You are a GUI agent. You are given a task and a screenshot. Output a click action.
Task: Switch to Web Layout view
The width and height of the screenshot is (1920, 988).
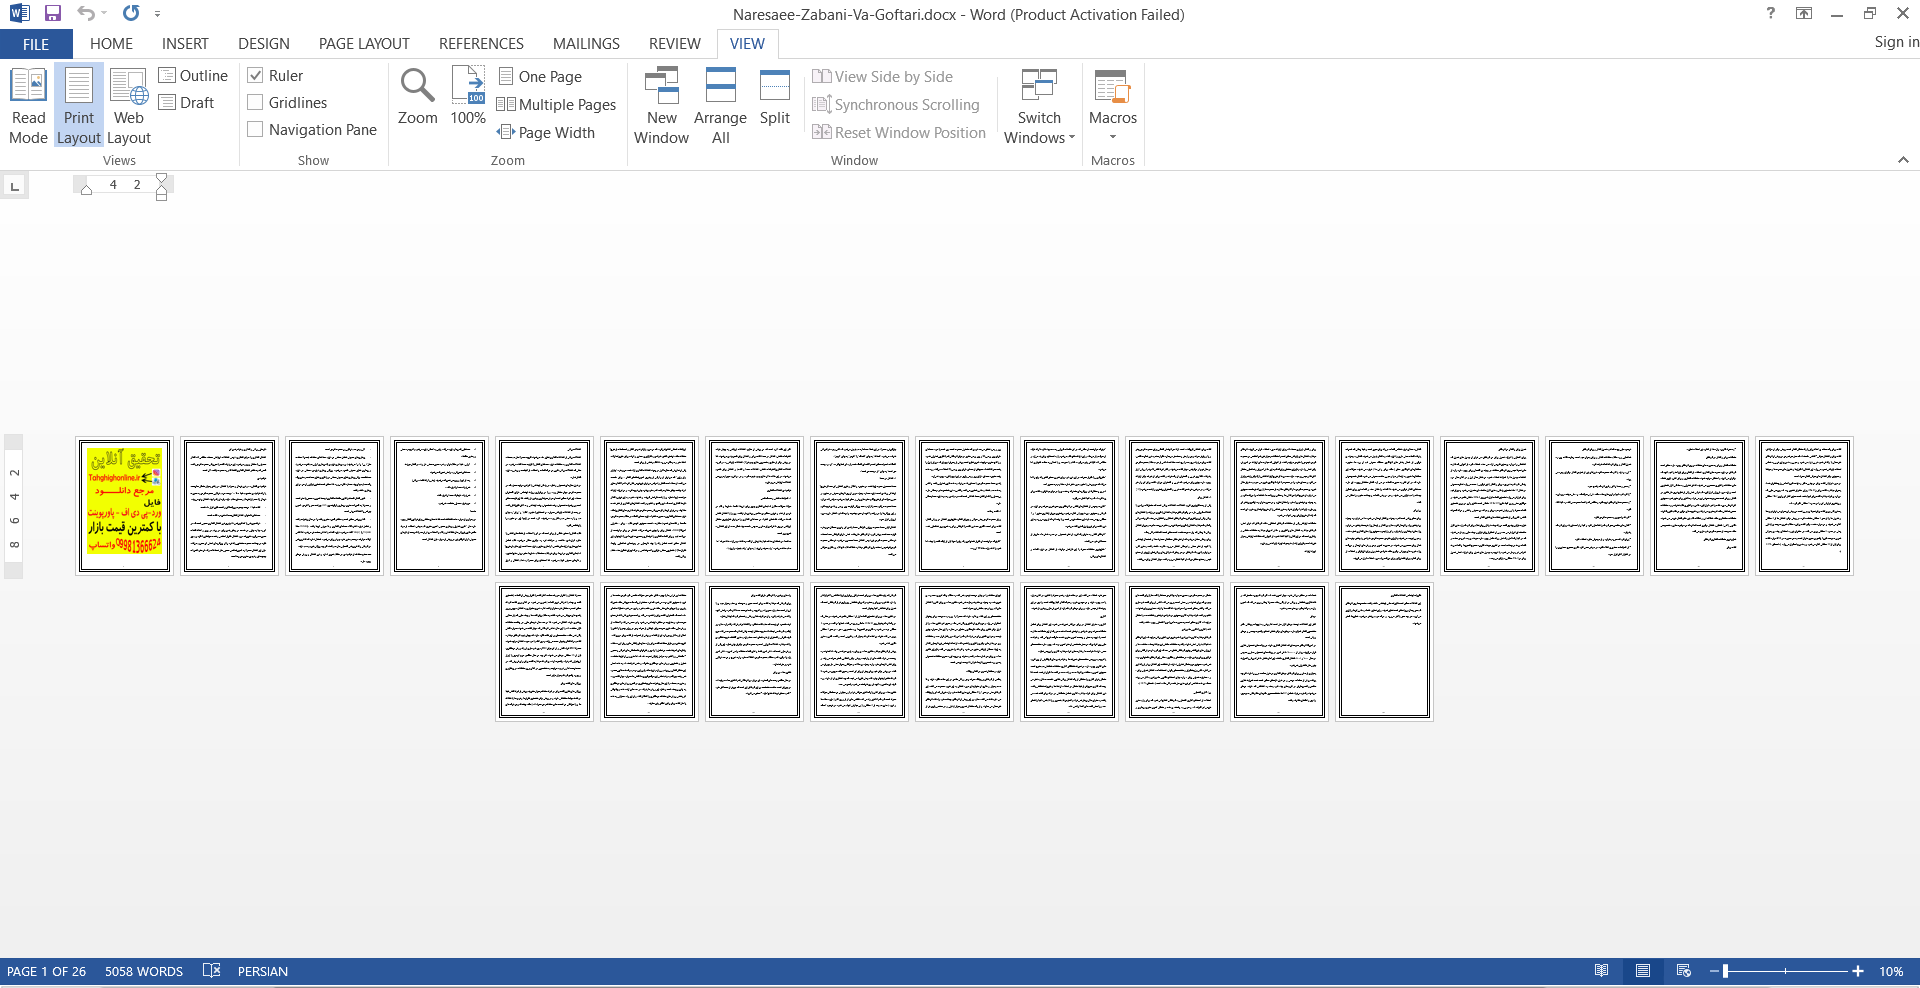click(x=129, y=106)
